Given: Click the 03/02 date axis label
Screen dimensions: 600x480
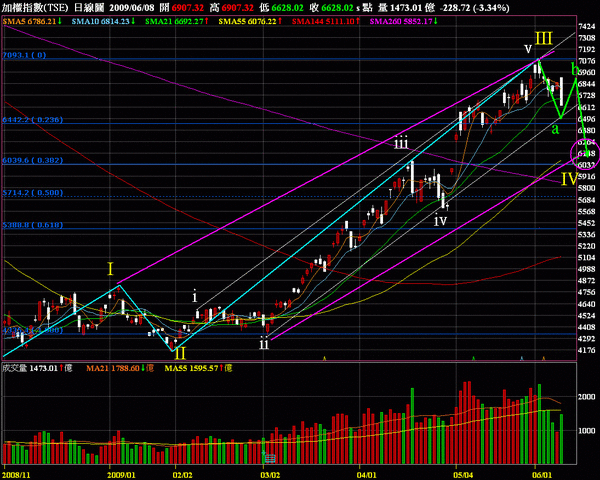Looking at the screenshot, I should tap(271, 475).
